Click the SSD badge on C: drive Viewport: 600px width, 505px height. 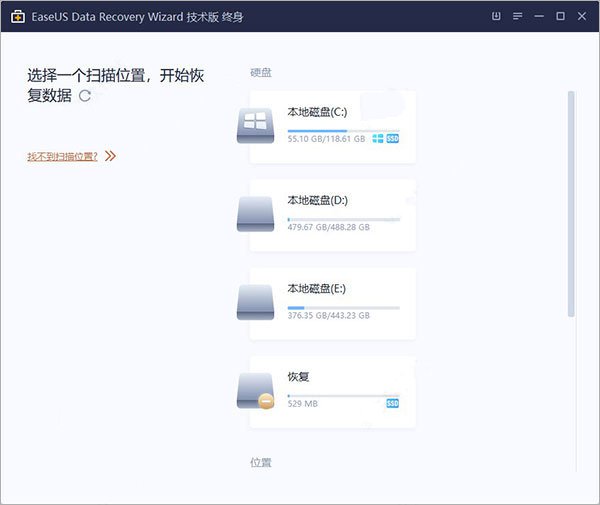393,138
